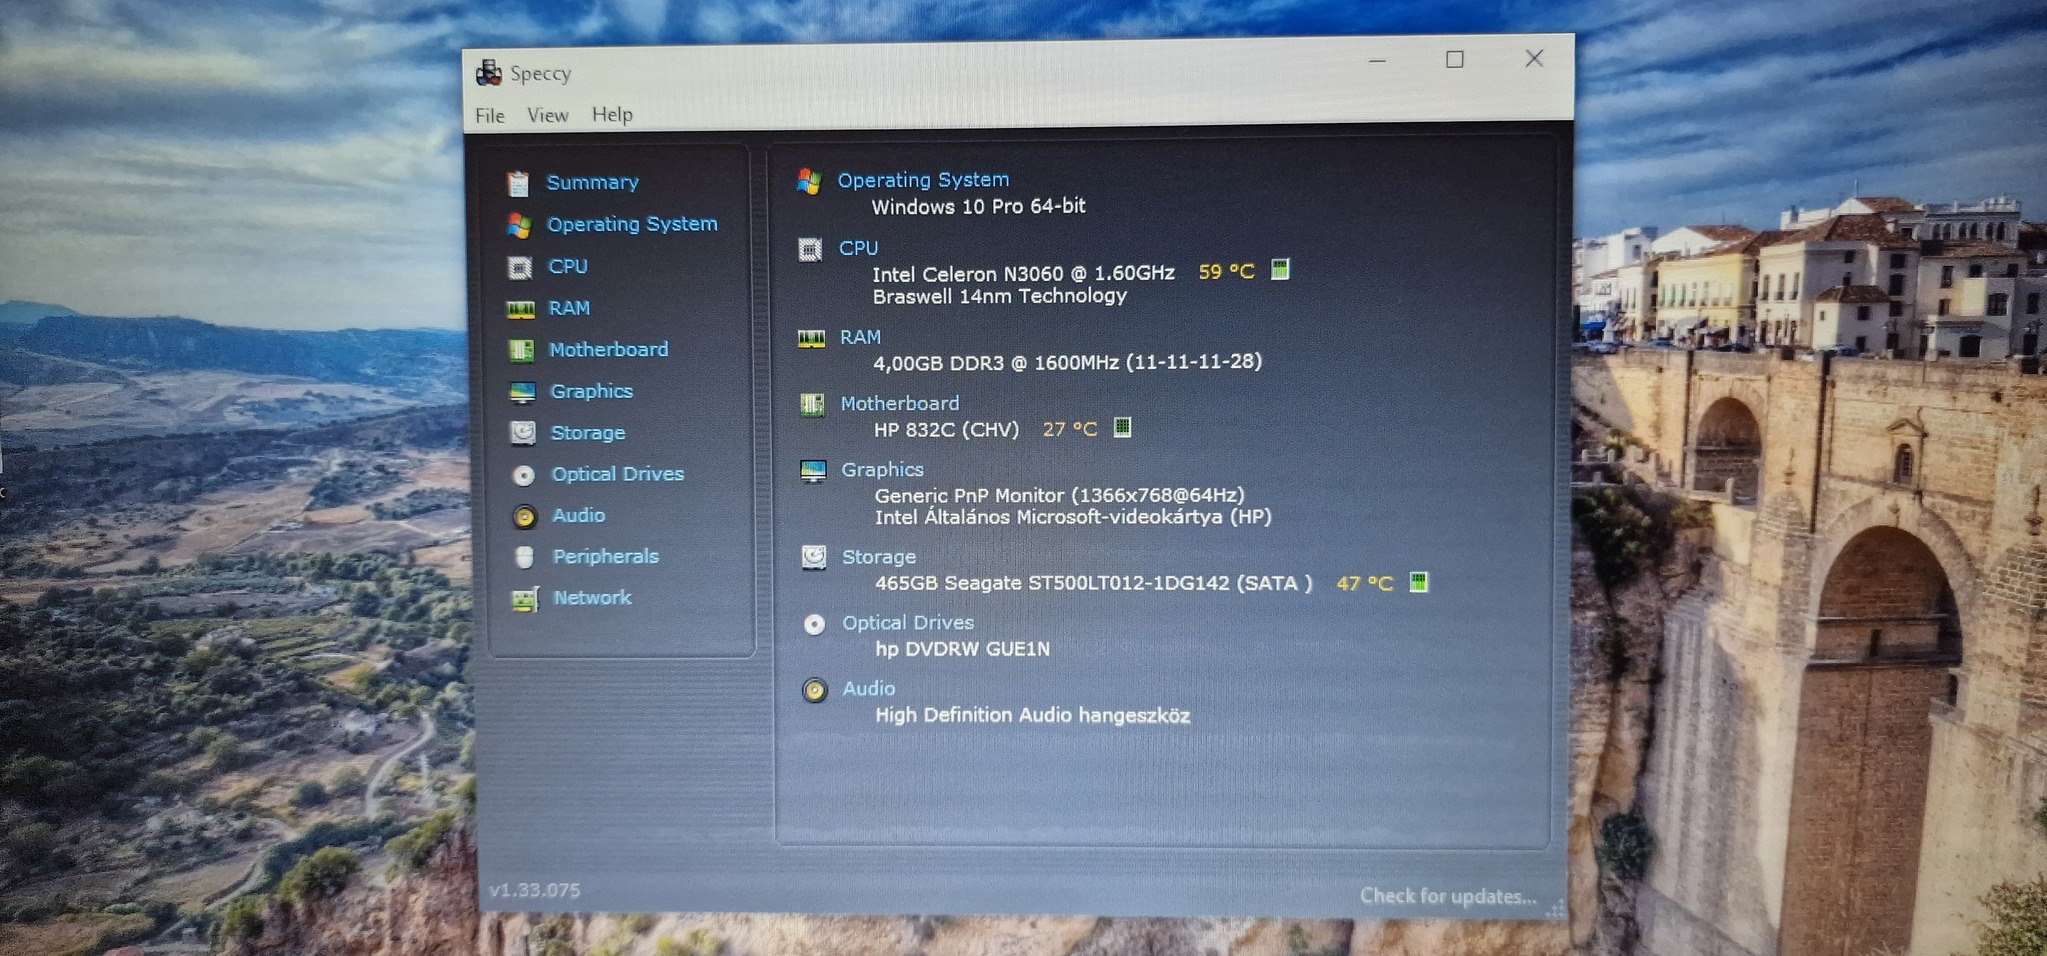Open the Audio section in sidebar
The height and width of the screenshot is (956, 2047).
[579, 515]
